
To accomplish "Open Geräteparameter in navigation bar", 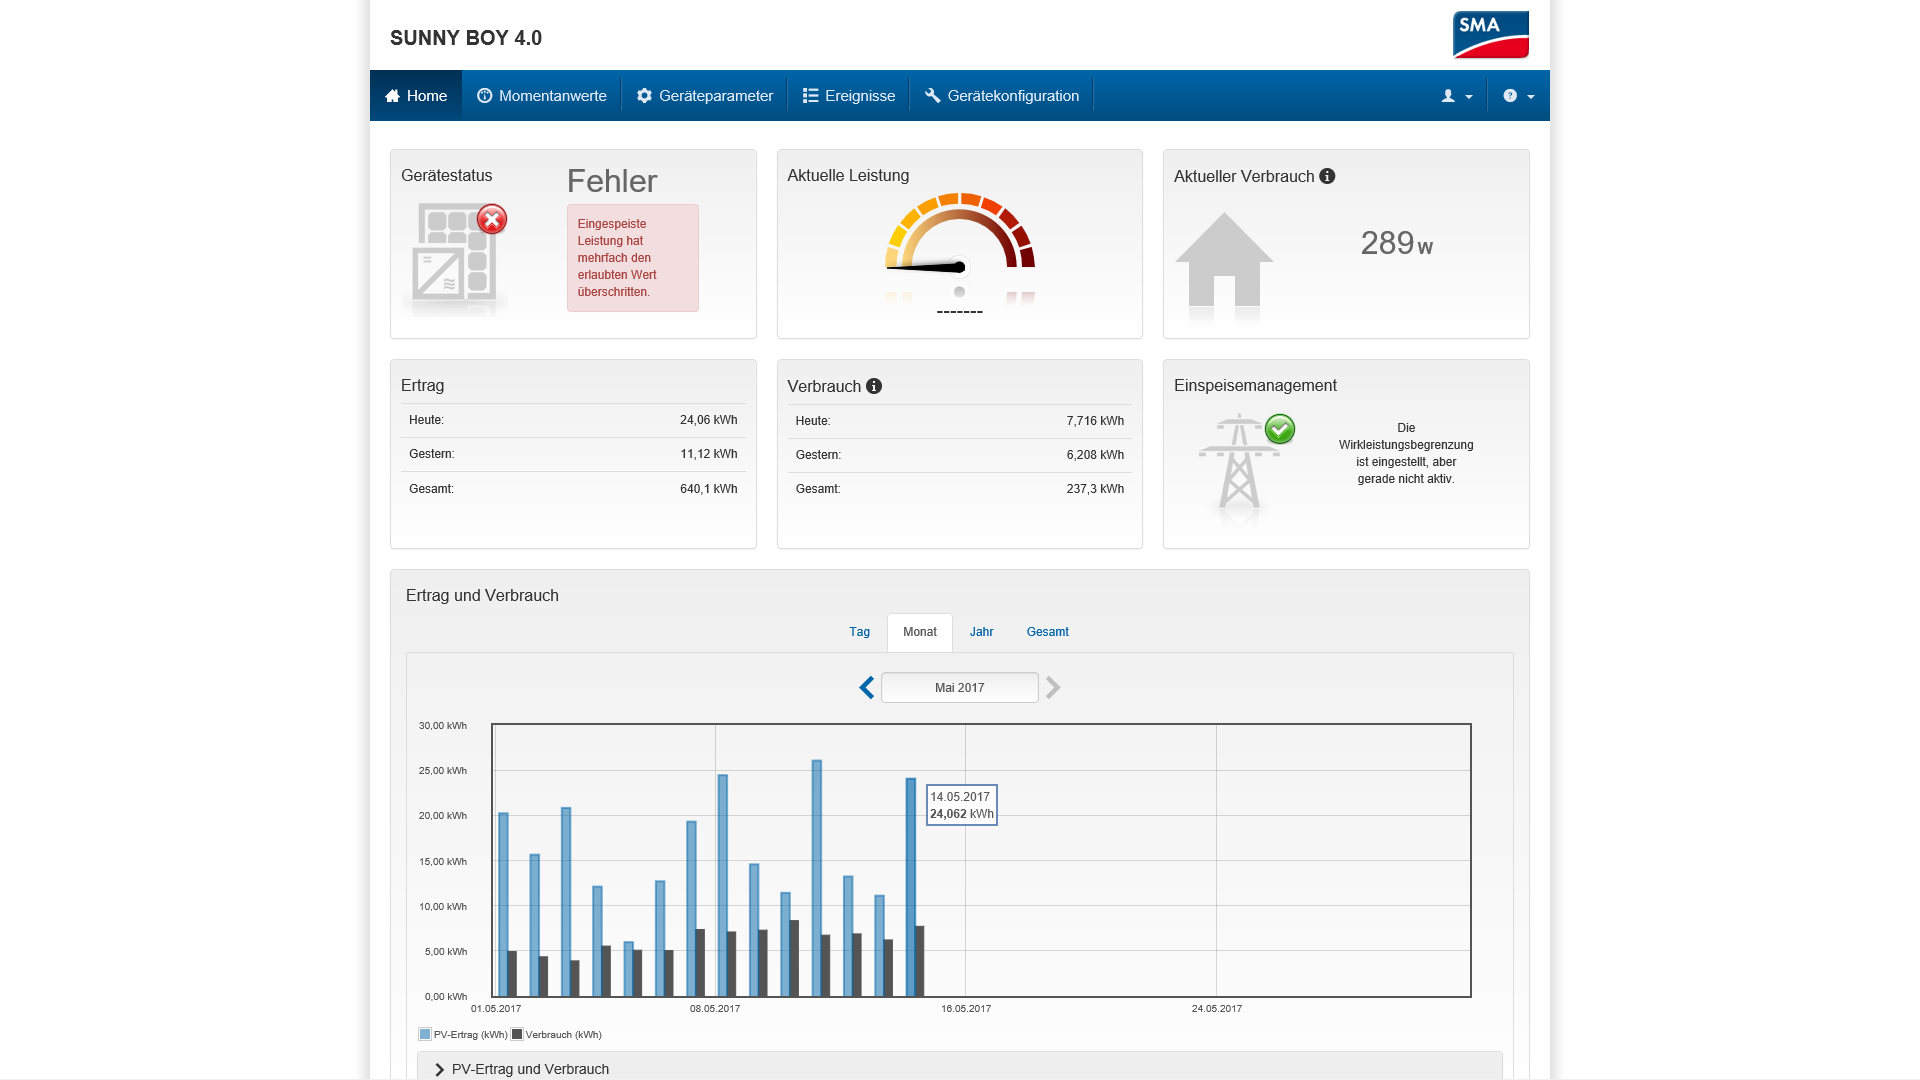I will tap(705, 96).
